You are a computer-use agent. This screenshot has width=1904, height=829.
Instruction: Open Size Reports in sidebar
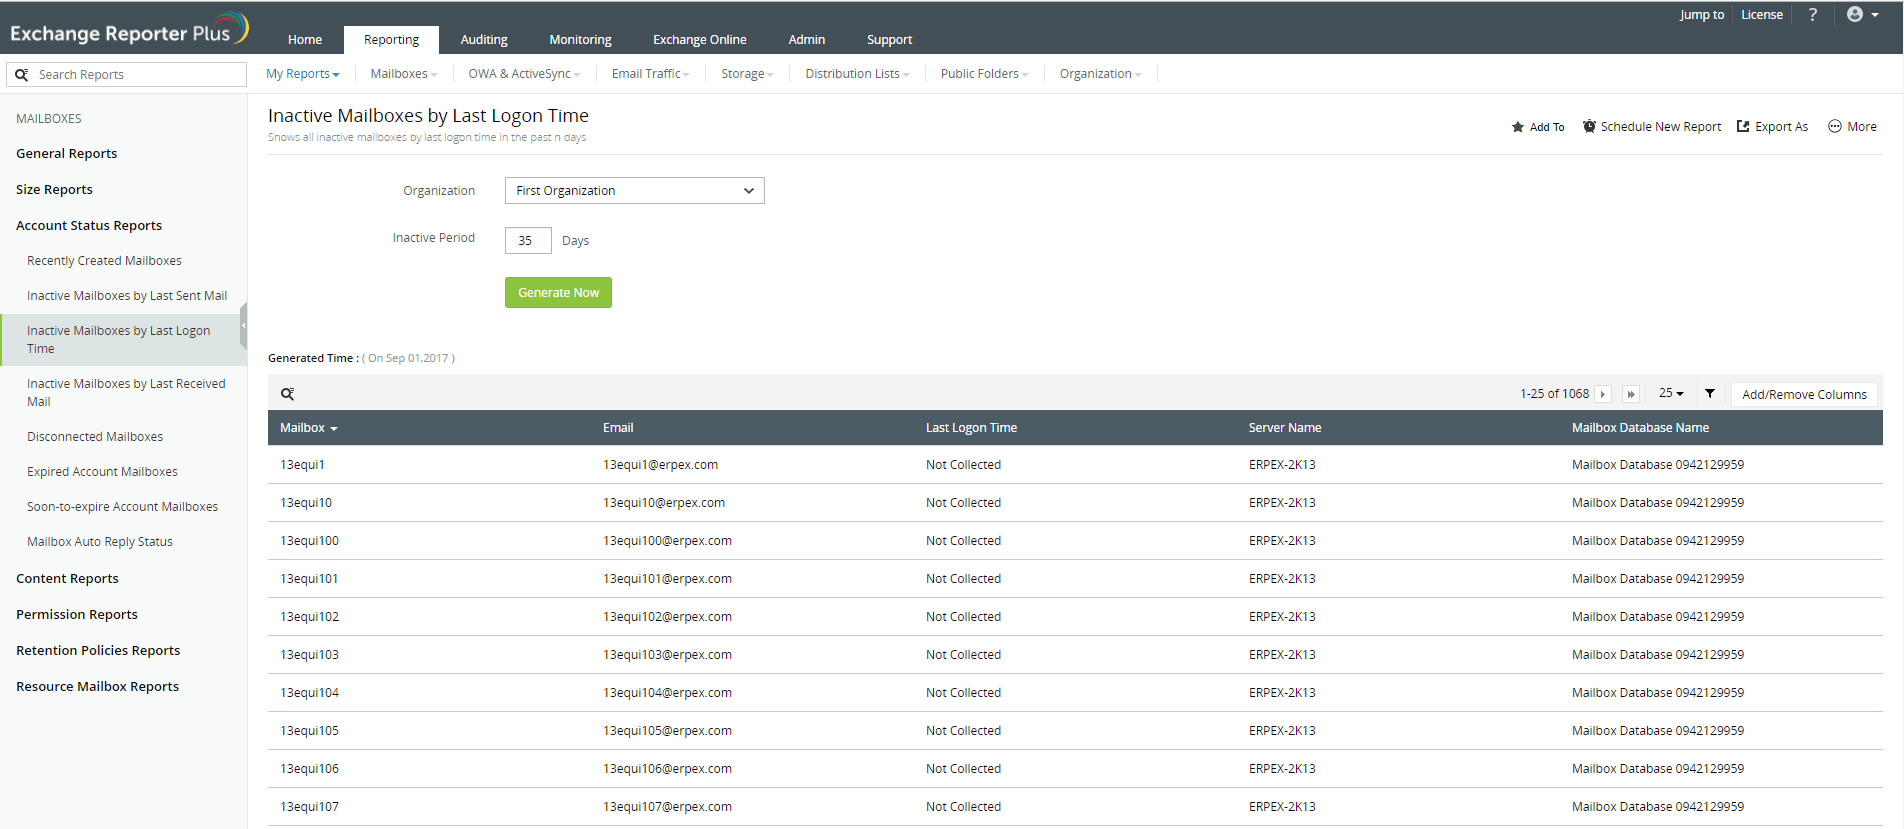point(54,190)
